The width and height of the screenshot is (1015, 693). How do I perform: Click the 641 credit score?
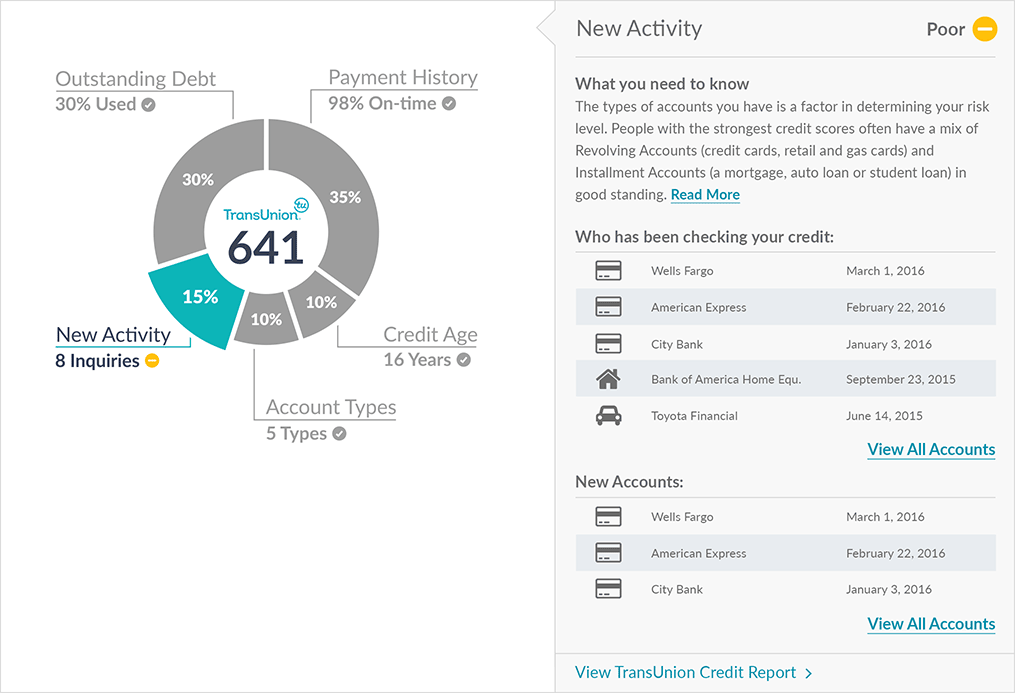(266, 248)
